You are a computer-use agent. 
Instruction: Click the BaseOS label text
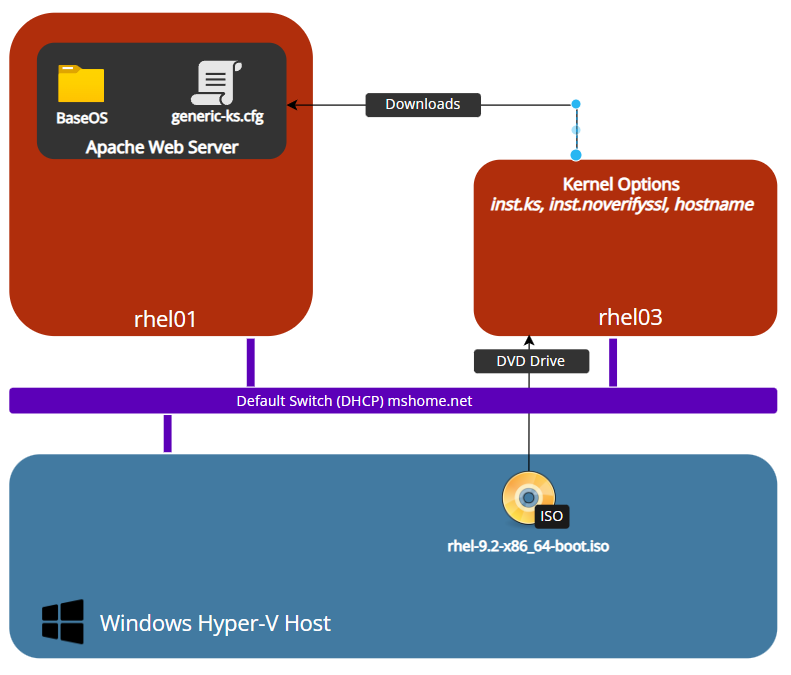point(82,118)
